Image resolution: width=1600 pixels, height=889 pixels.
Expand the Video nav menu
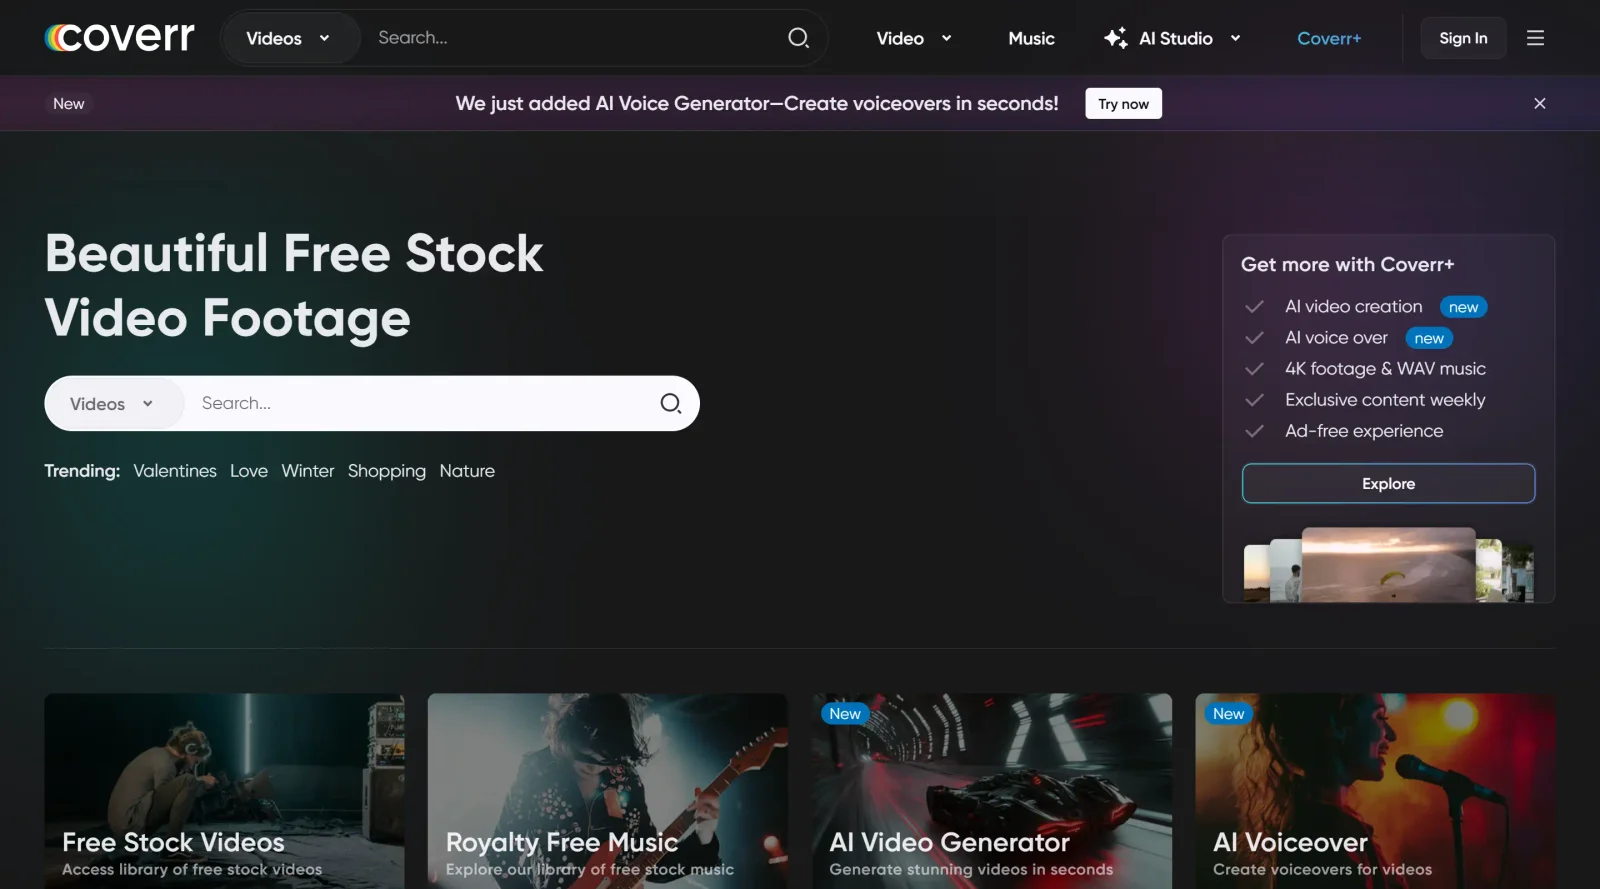tap(914, 38)
